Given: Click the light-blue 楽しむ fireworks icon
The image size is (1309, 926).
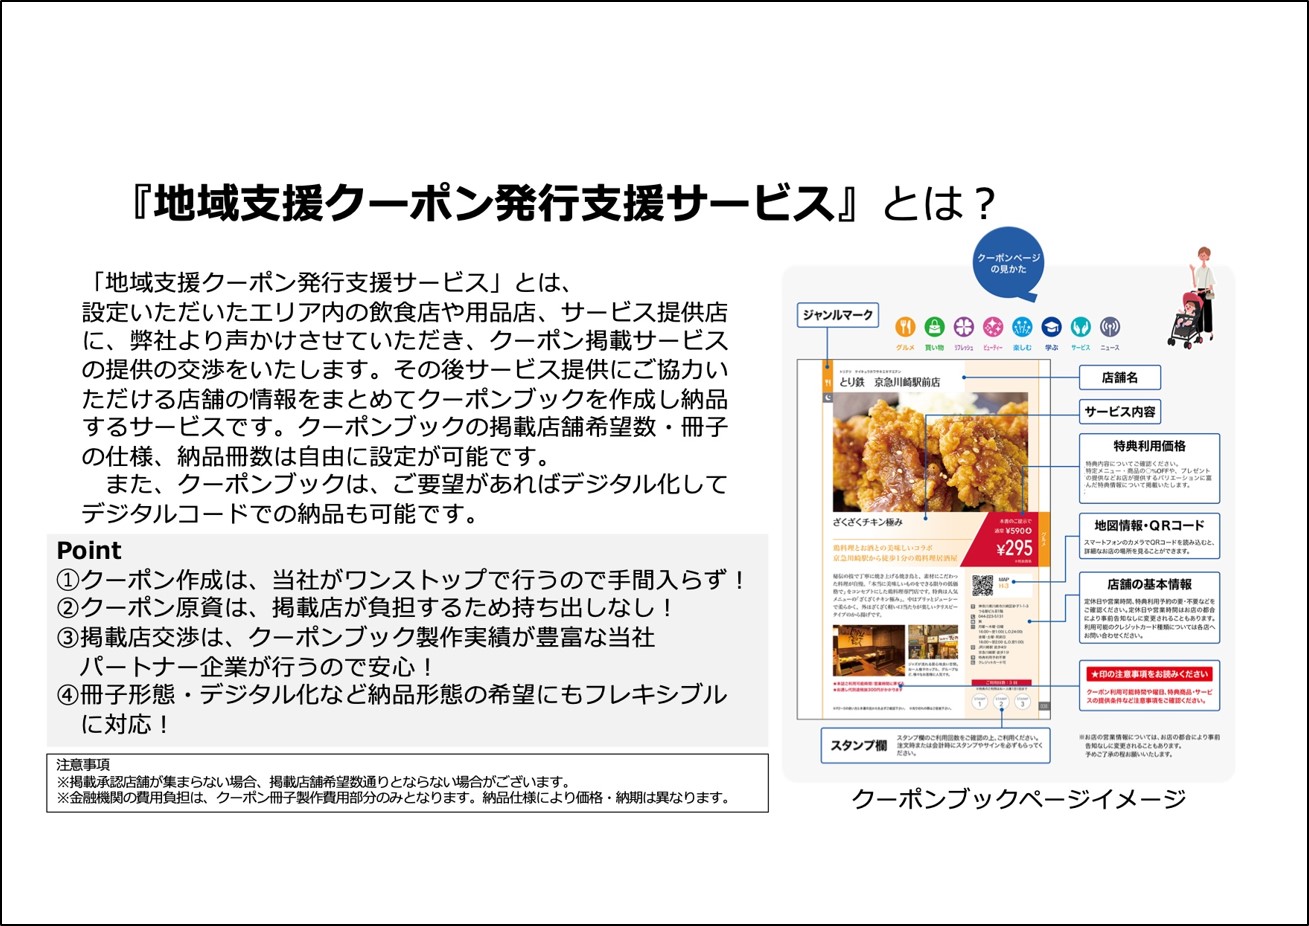Looking at the screenshot, I should [1022, 327].
